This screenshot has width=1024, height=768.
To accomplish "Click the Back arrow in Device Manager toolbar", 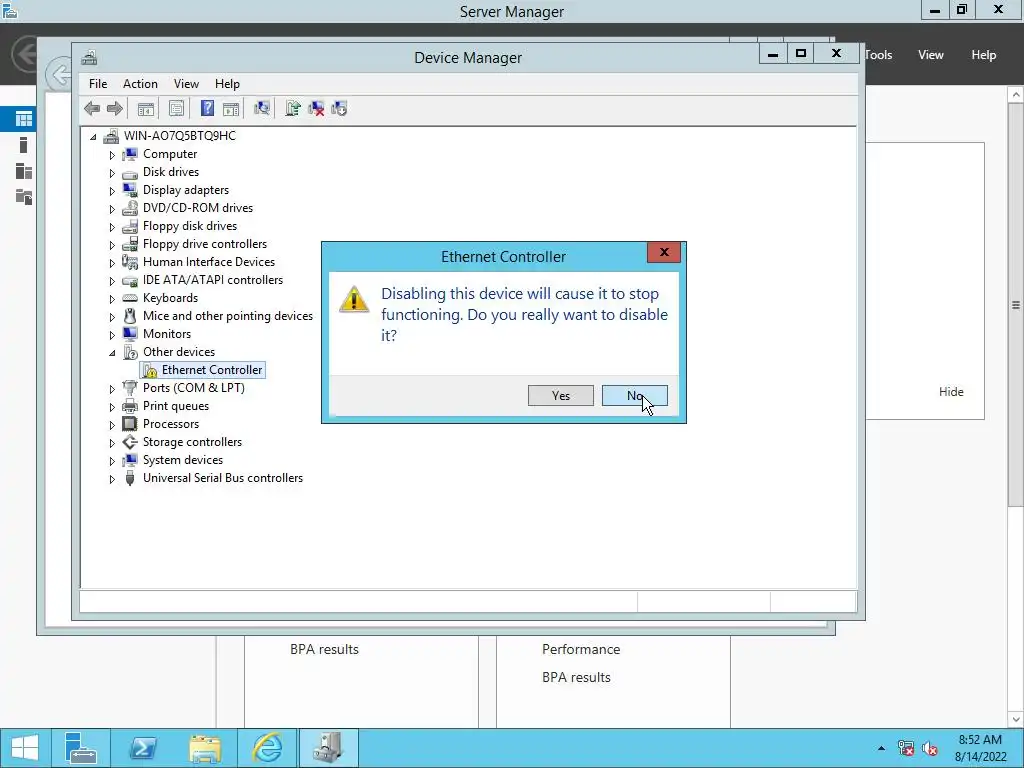I will click(x=92, y=108).
